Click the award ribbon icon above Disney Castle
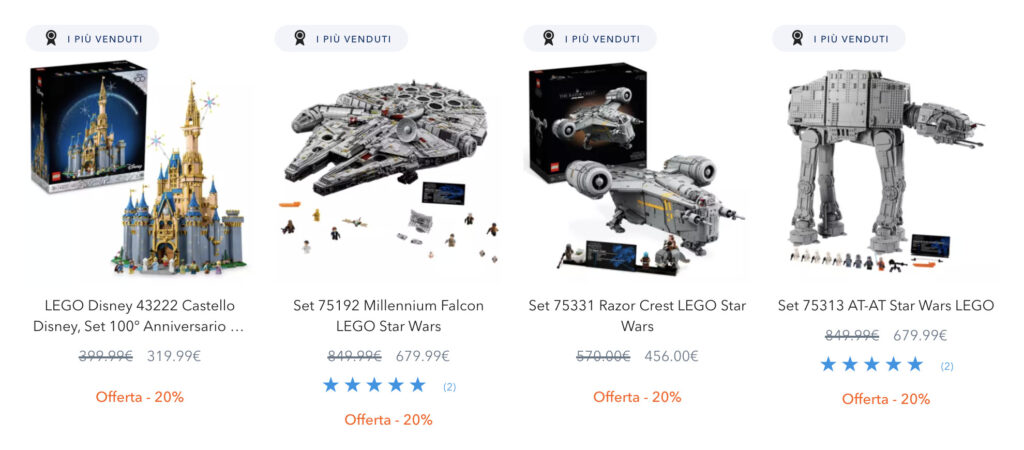1024x450 pixels. [51, 38]
